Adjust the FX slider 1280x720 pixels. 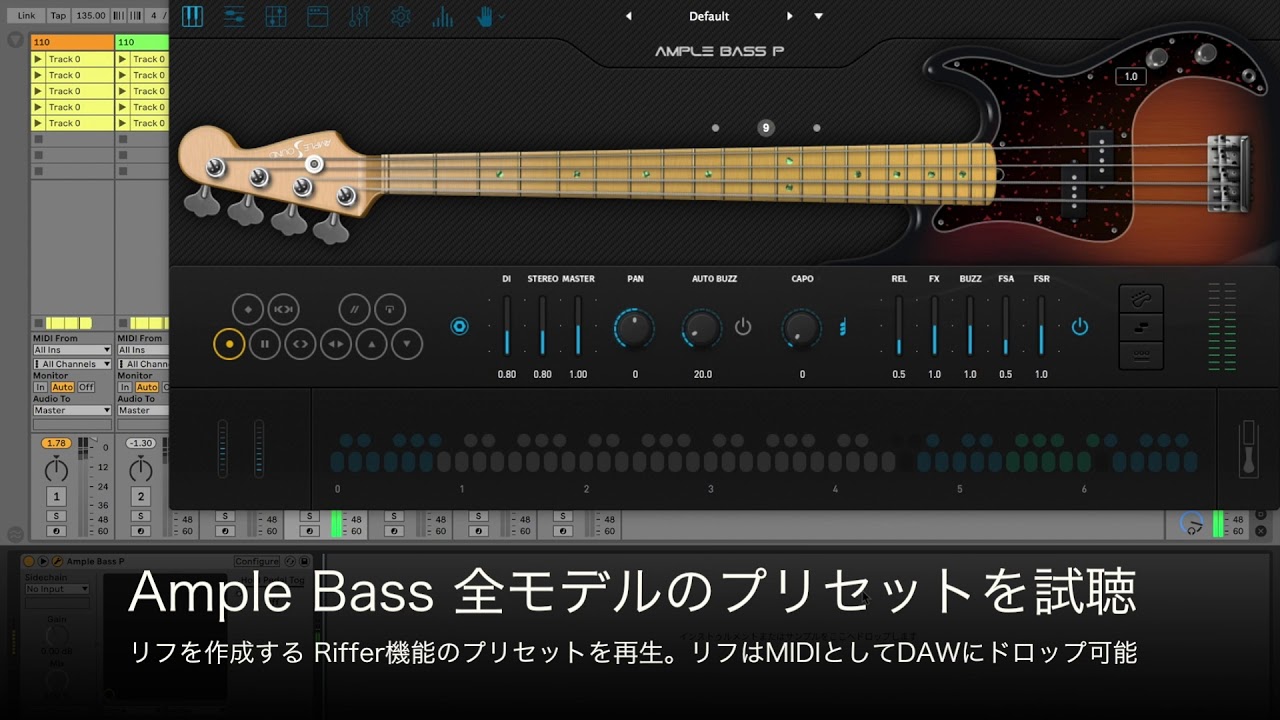point(934,326)
